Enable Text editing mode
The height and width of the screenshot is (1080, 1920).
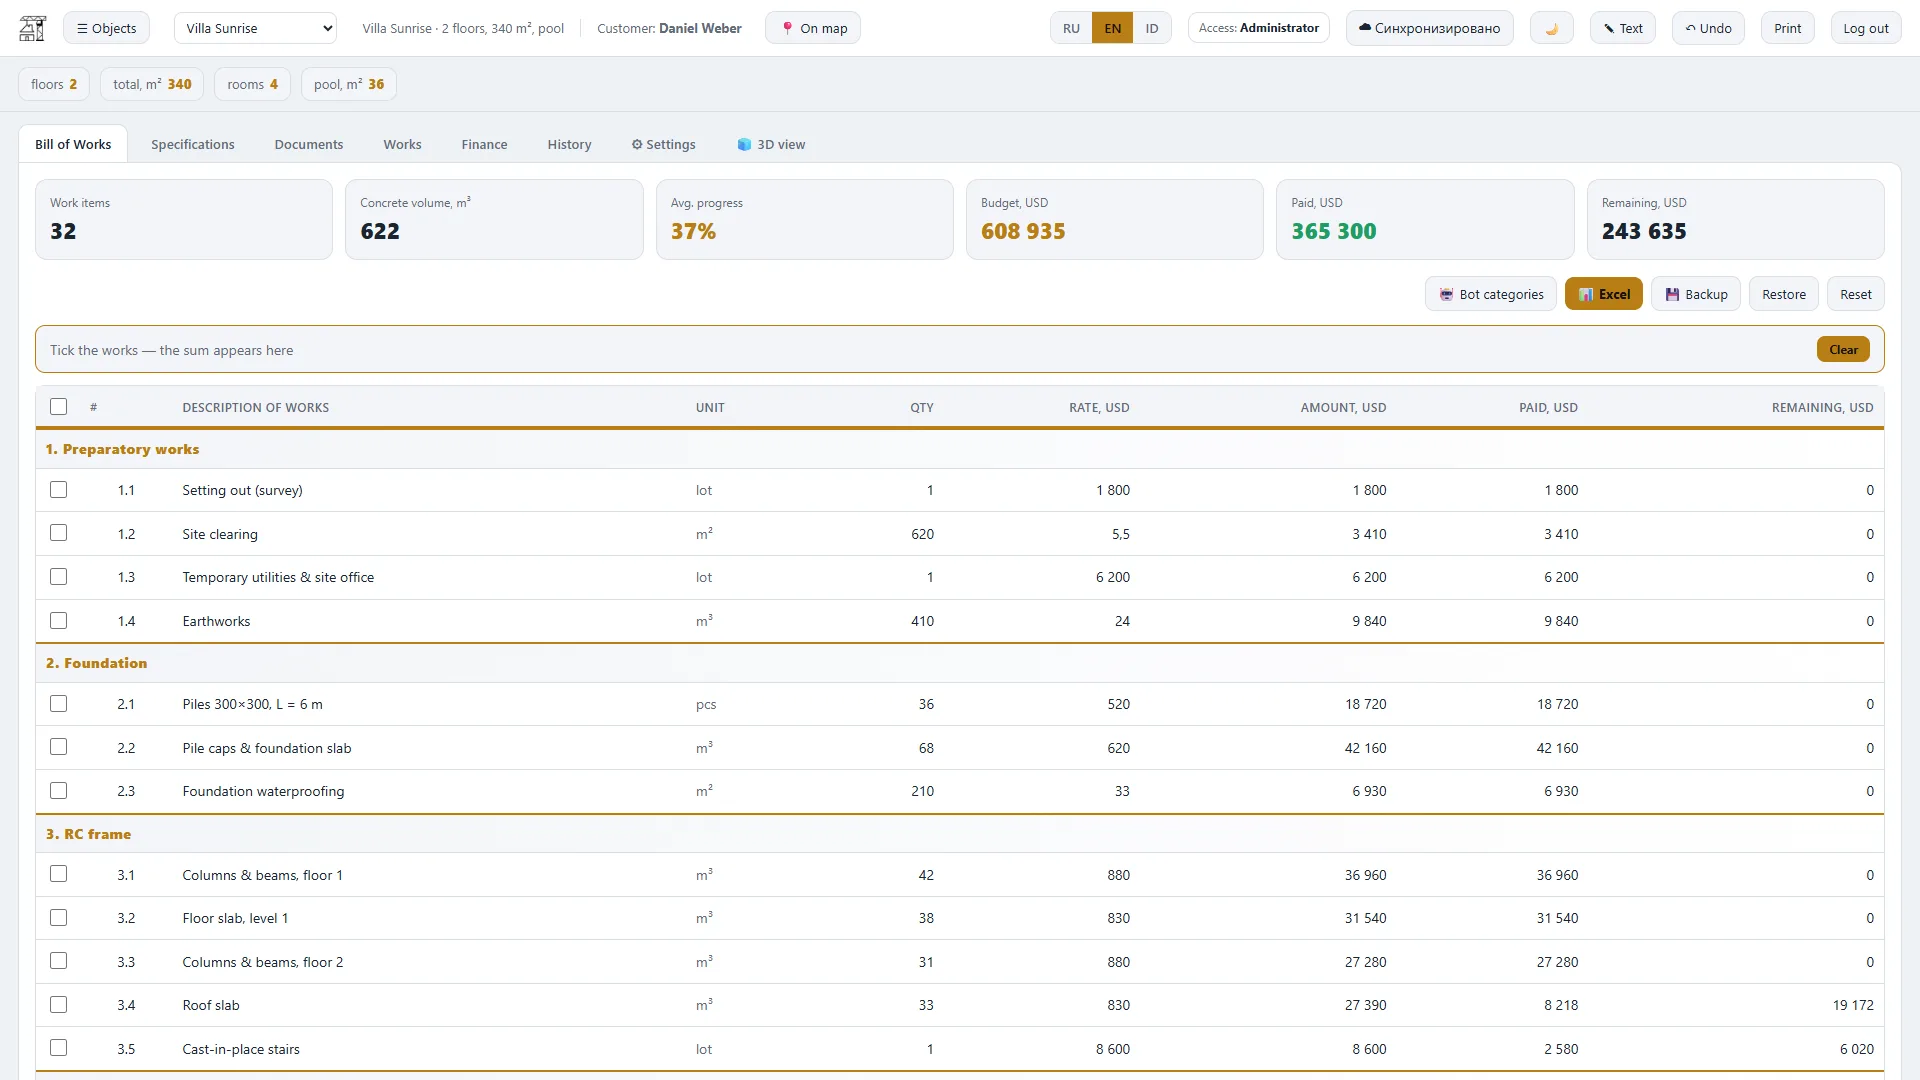point(1623,28)
